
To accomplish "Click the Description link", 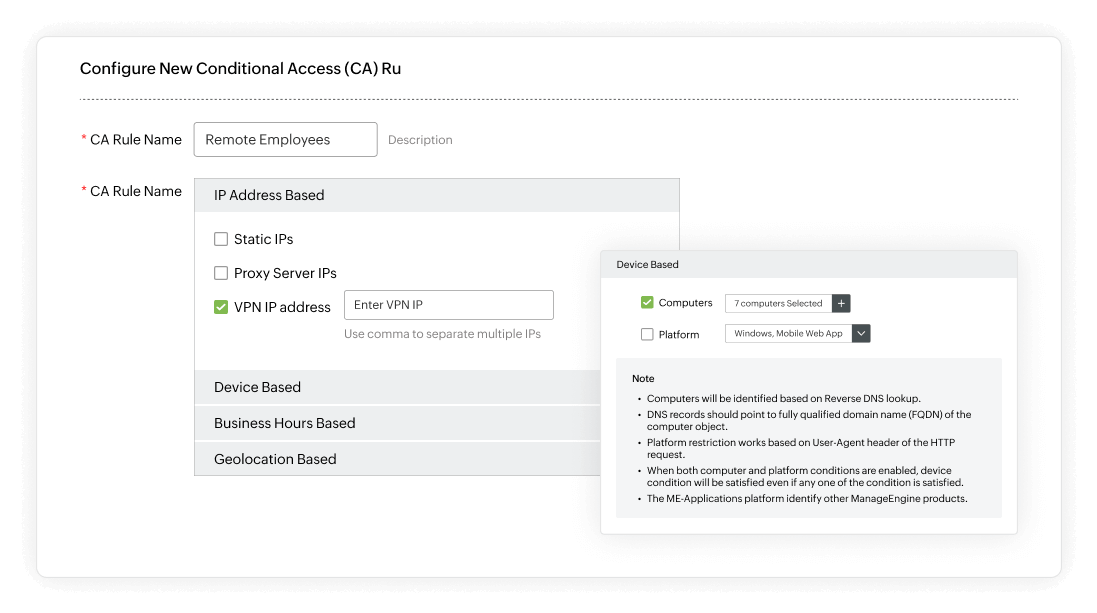I will click(x=420, y=140).
